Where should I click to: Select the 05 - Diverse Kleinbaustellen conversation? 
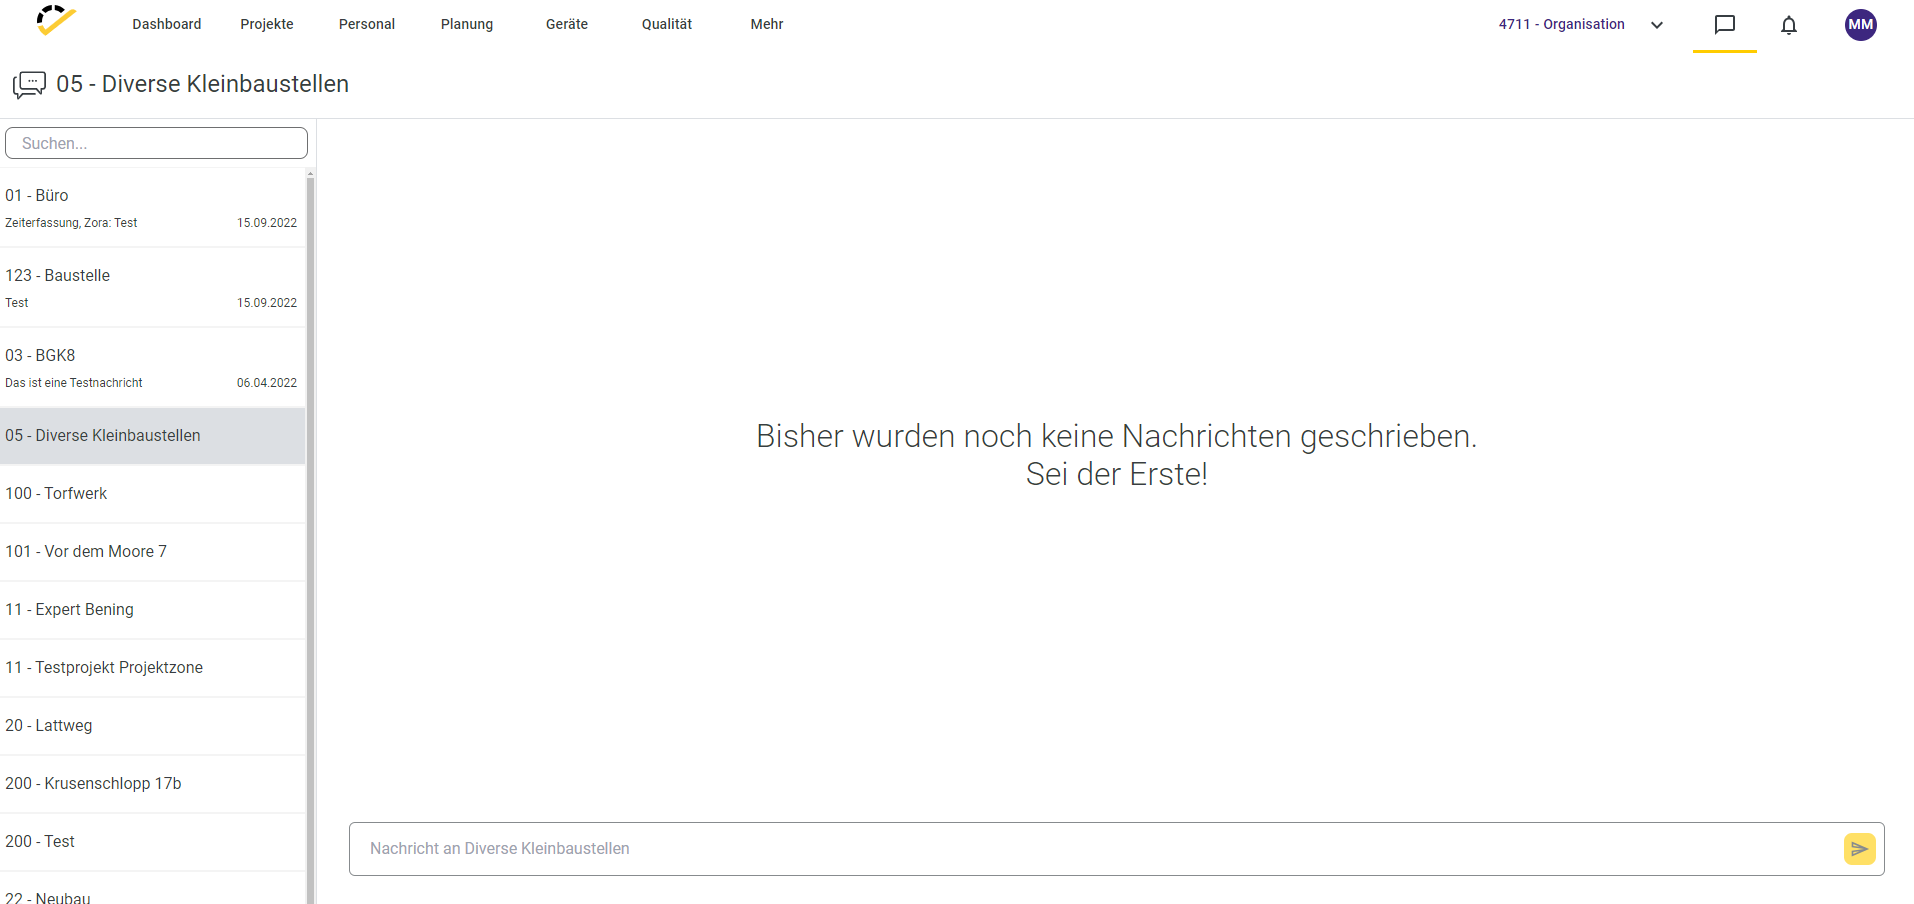pyautogui.click(x=152, y=436)
